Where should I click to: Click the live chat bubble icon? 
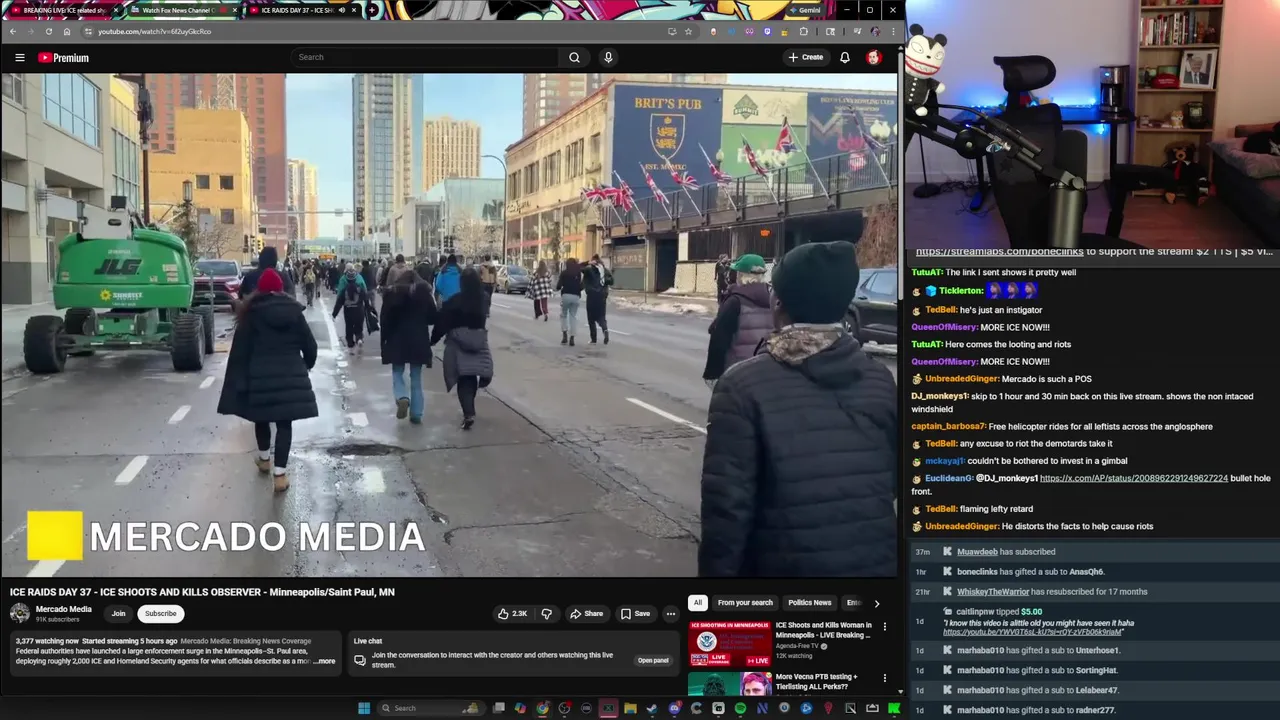pyautogui.click(x=360, y=660)
